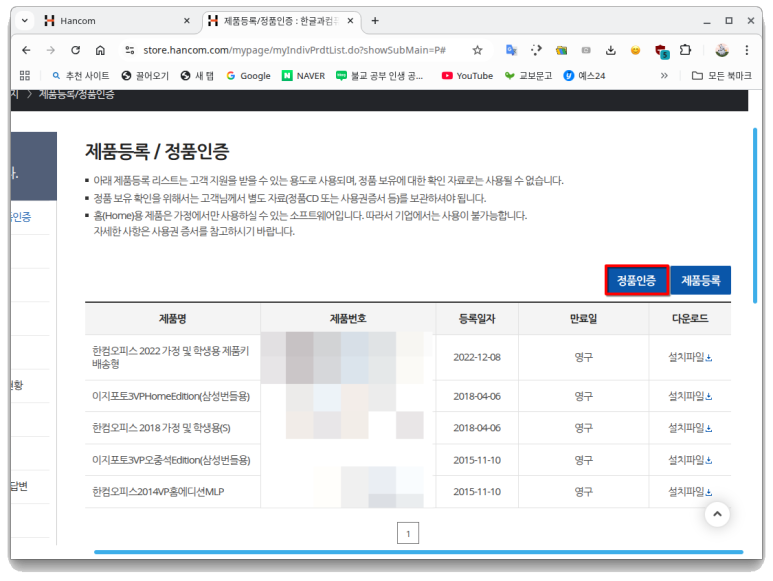Image resolution: width=773 pixels, height=581 pixels.
Task: Download 설치파일 for 이지포토3VP오중석Edition row
Action: (690, 460)
